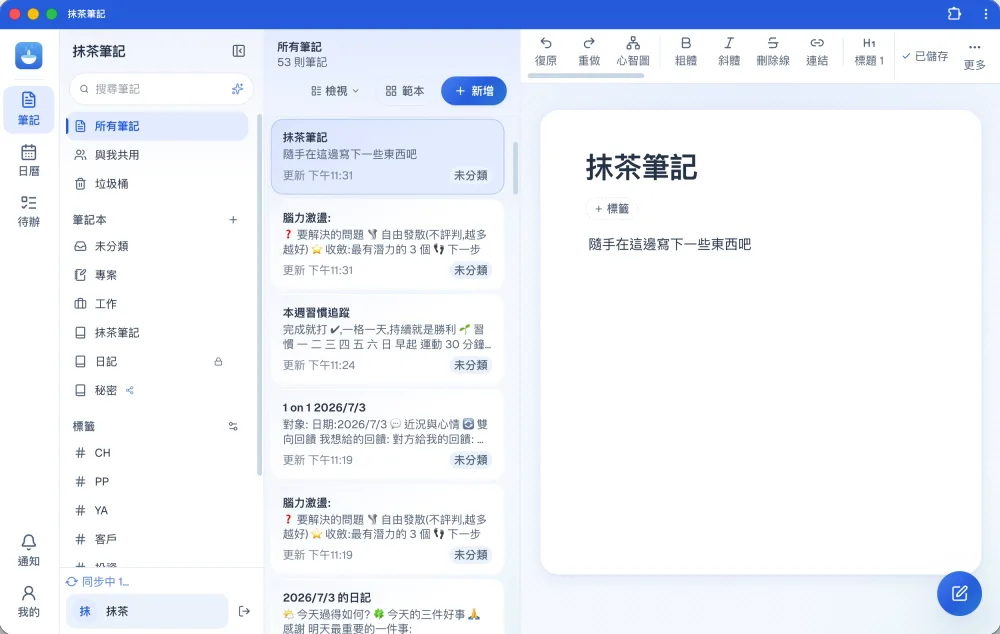Open the Trash (垃圾桶) folder
This screenshot has width=1000, height=634.
(158, 184)
